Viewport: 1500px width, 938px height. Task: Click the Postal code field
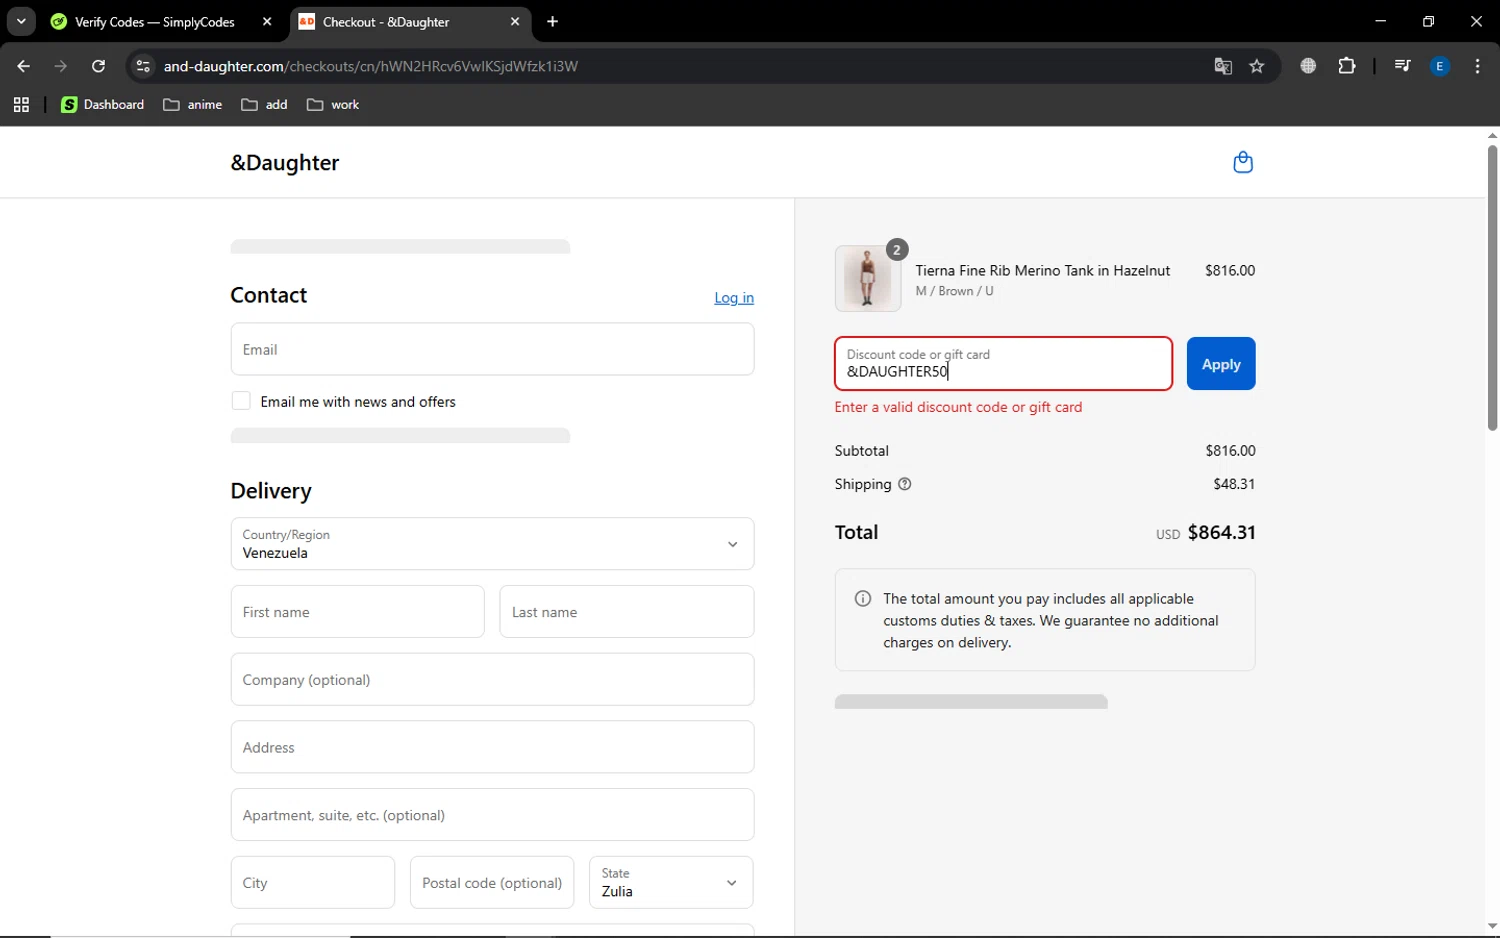(x=492, y=882)
